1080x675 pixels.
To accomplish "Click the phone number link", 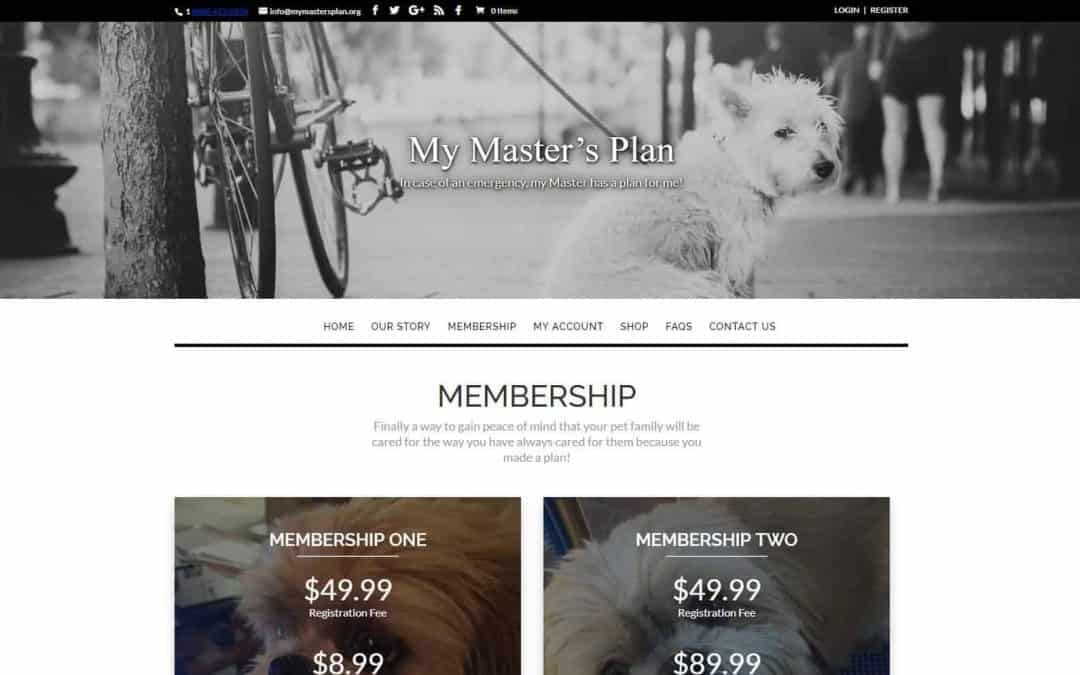I will (x=220, y=12).
